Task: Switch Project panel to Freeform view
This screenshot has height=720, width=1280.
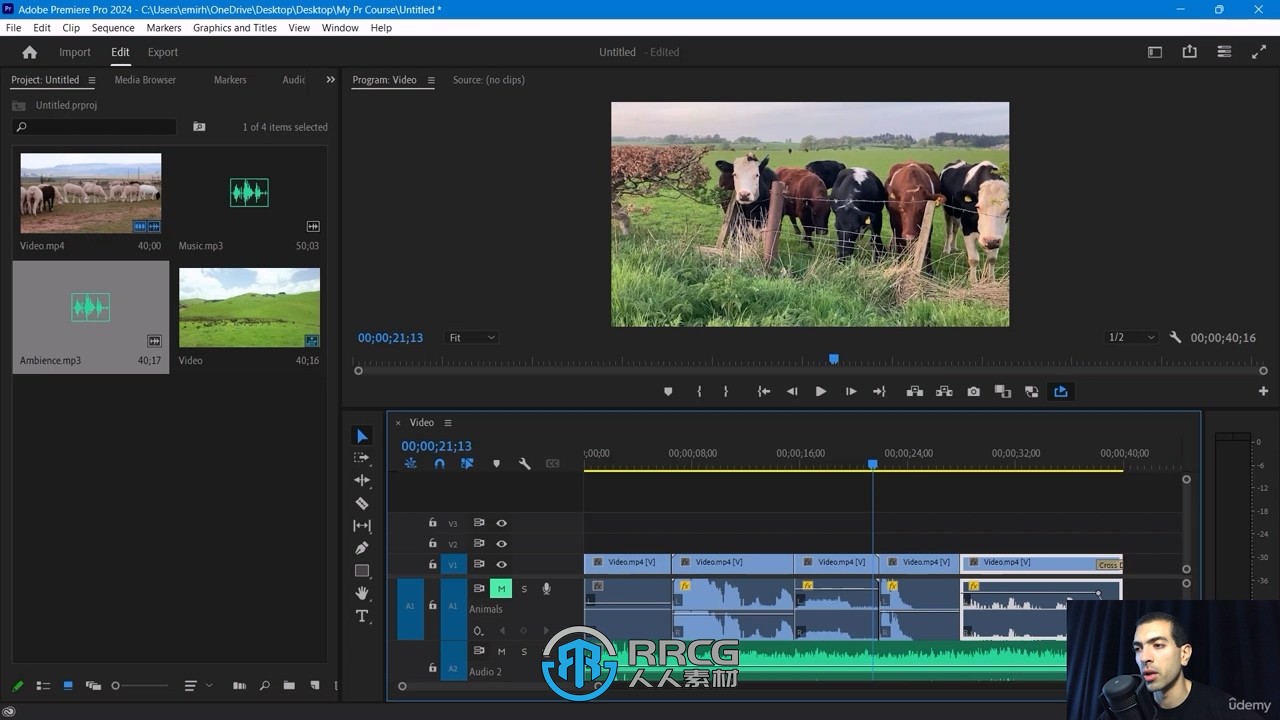Action: tap(93, 686)
